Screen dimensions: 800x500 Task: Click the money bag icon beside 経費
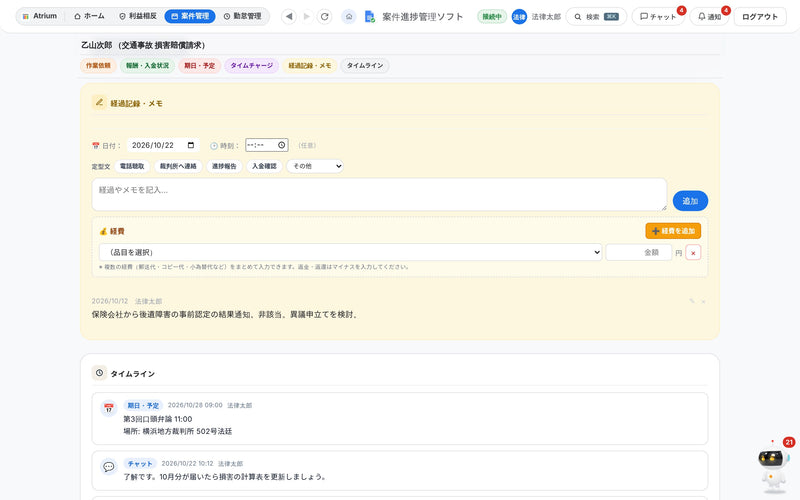tap(103, 231)
